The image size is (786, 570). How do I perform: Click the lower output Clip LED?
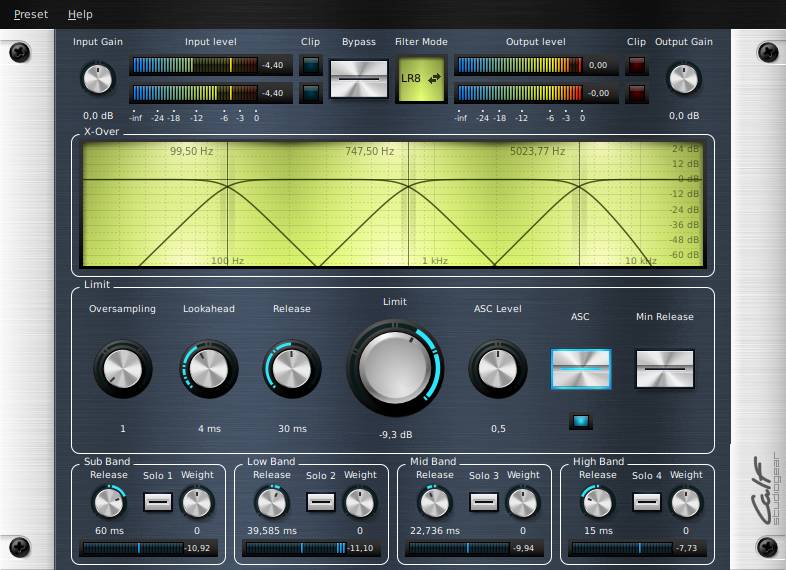(637, 93)
